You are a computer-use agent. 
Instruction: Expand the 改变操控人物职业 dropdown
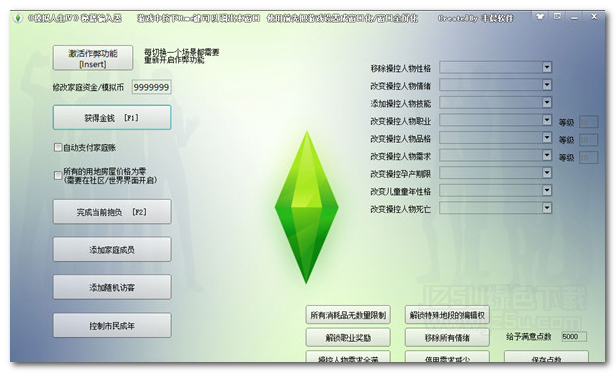[547, 120]
